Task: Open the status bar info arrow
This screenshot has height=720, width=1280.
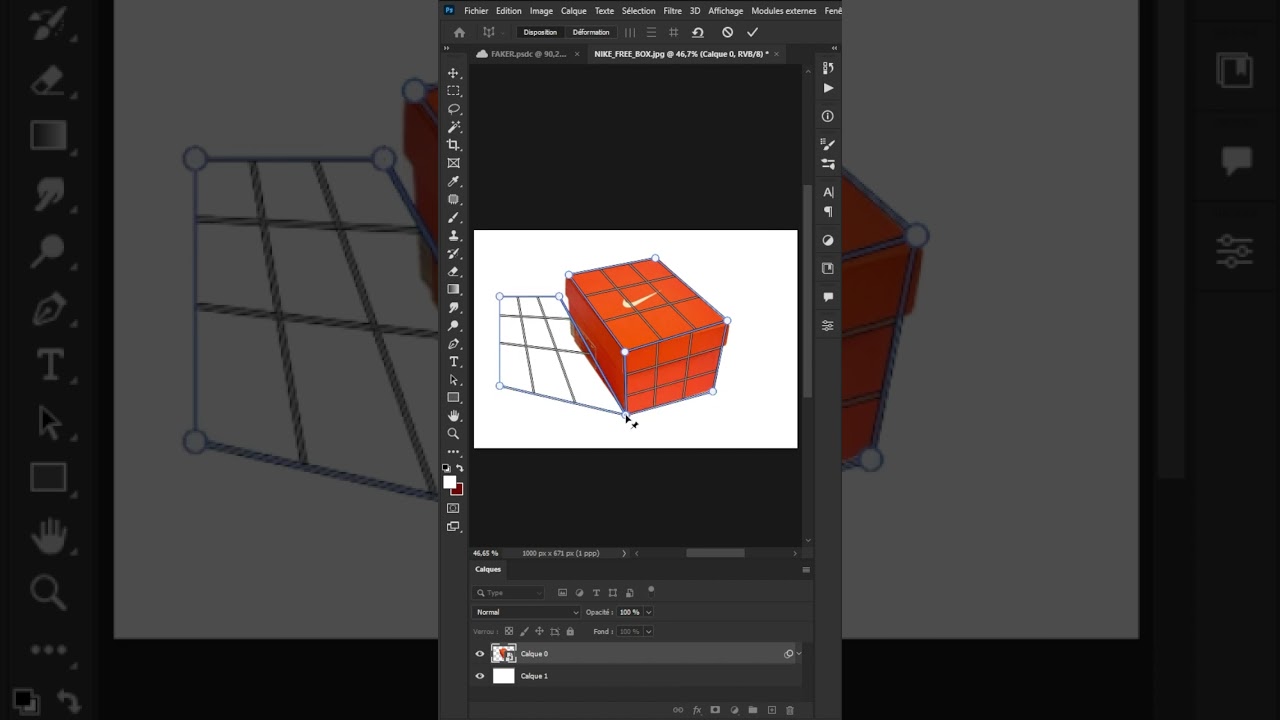Action: (x=624, y=553)
